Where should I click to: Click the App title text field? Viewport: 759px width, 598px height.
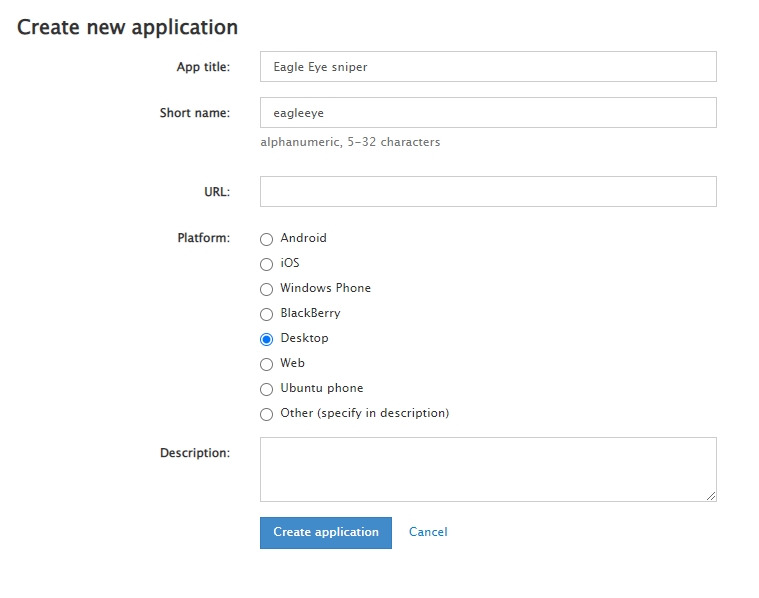[488, 67]
